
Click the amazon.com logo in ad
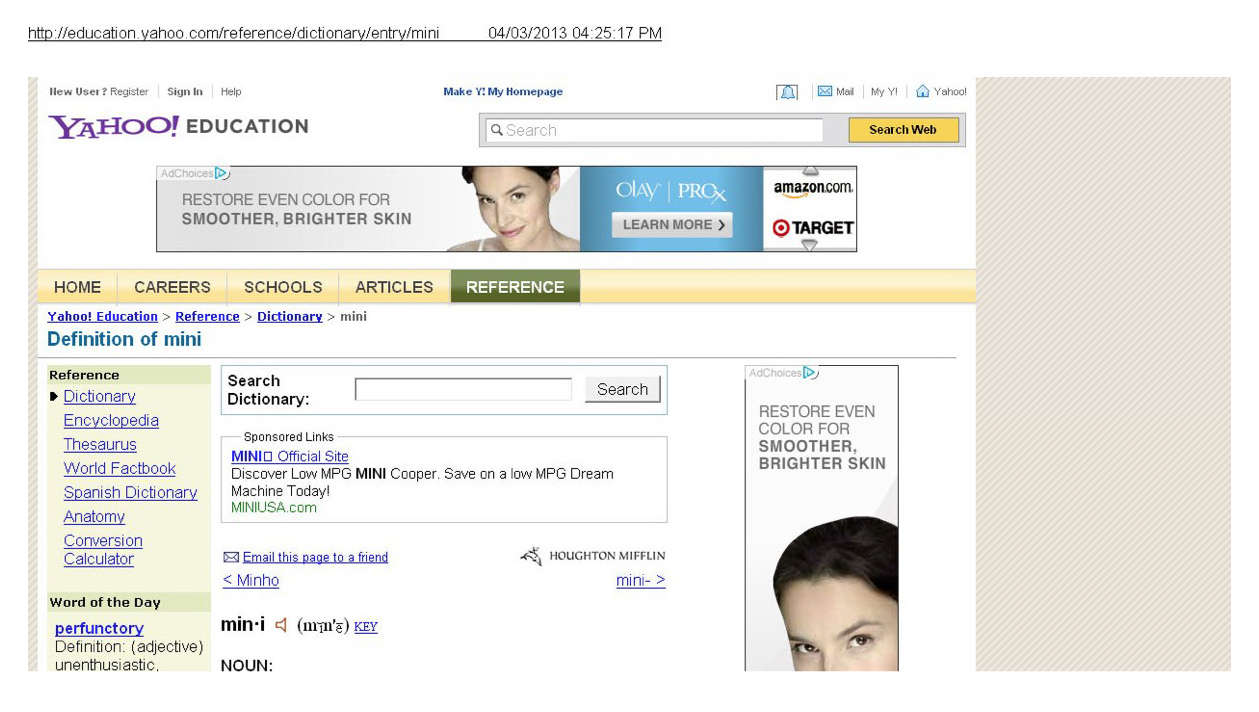pos(813,188)
